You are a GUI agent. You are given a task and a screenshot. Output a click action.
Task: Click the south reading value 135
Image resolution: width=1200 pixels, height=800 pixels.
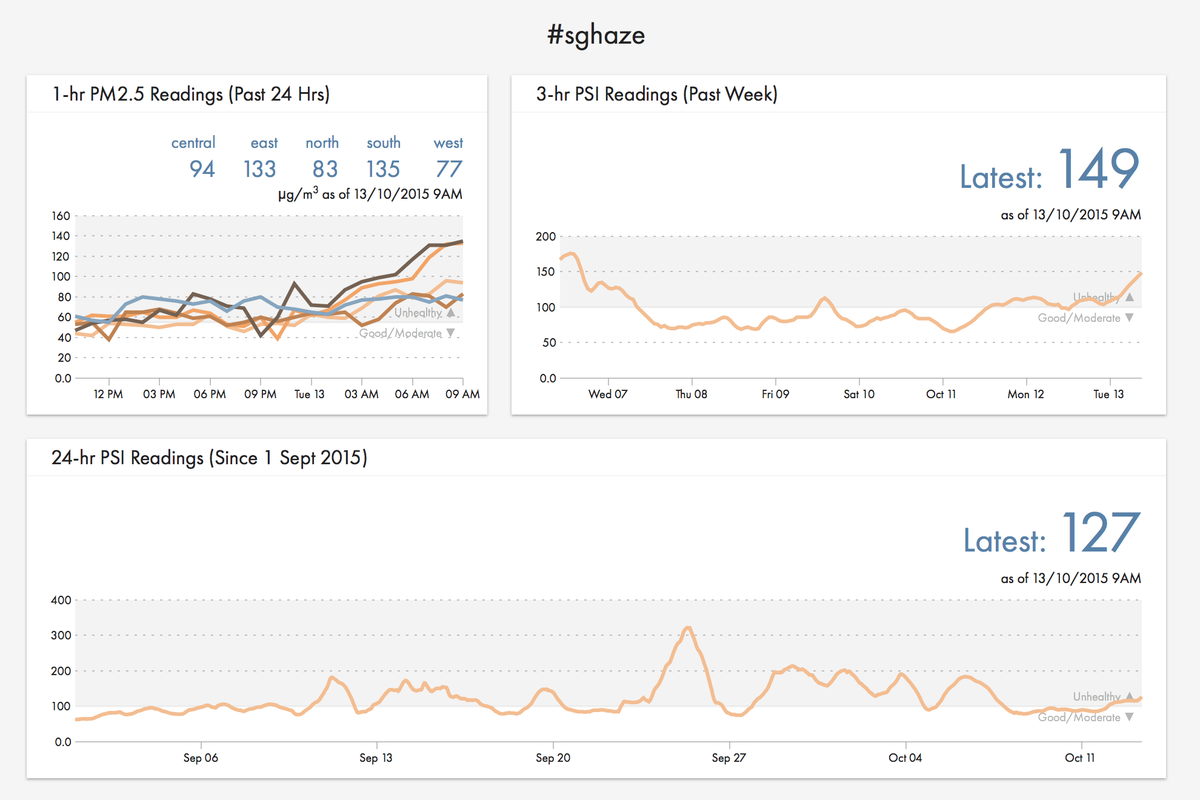[383, 169]
